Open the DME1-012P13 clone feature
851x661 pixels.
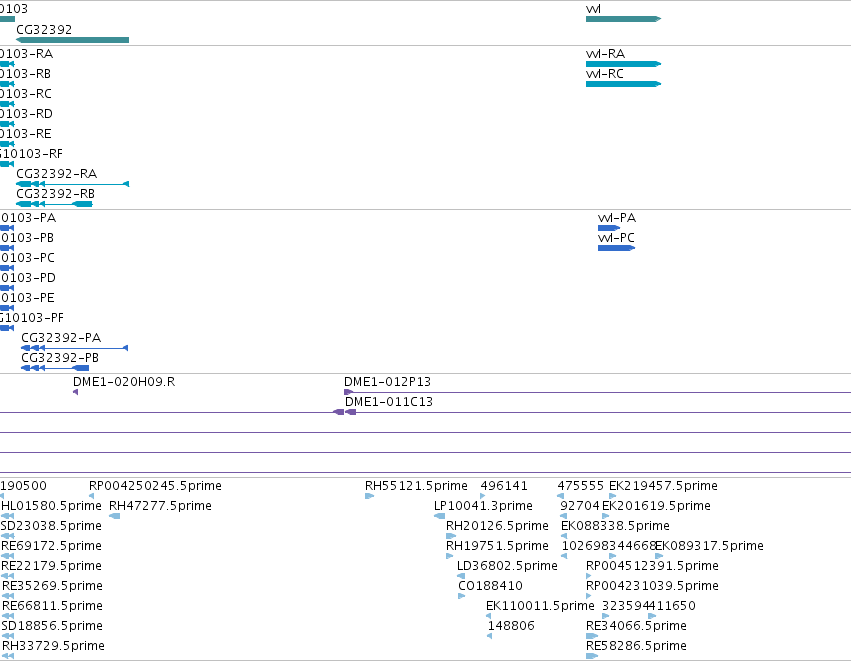pyautogui.click(x=598, y=392)
